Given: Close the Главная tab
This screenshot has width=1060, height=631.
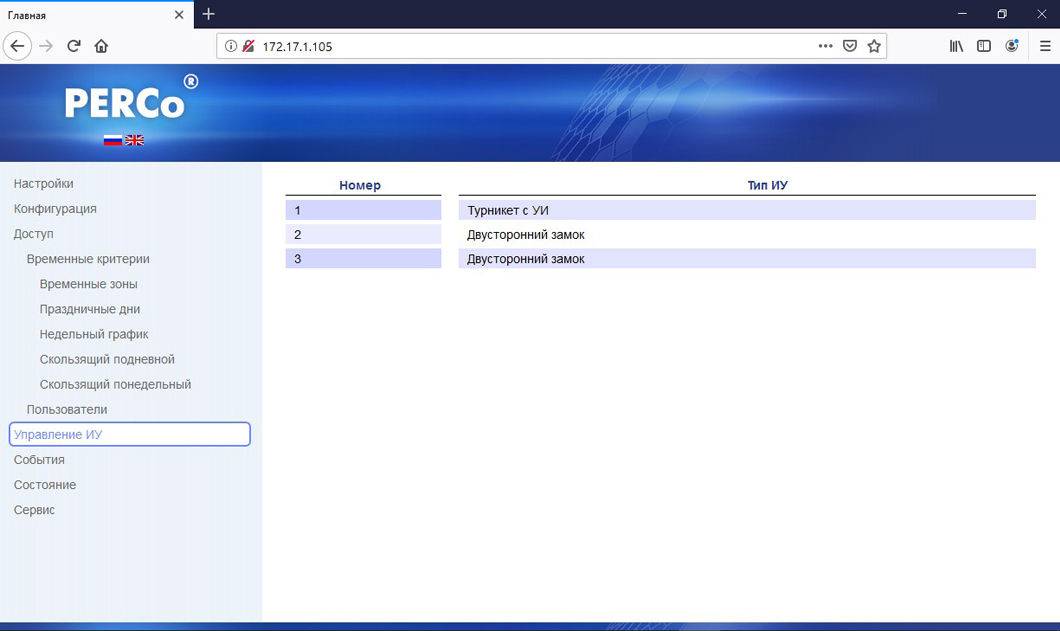Looking at the screenshot, I should (179, 15).
